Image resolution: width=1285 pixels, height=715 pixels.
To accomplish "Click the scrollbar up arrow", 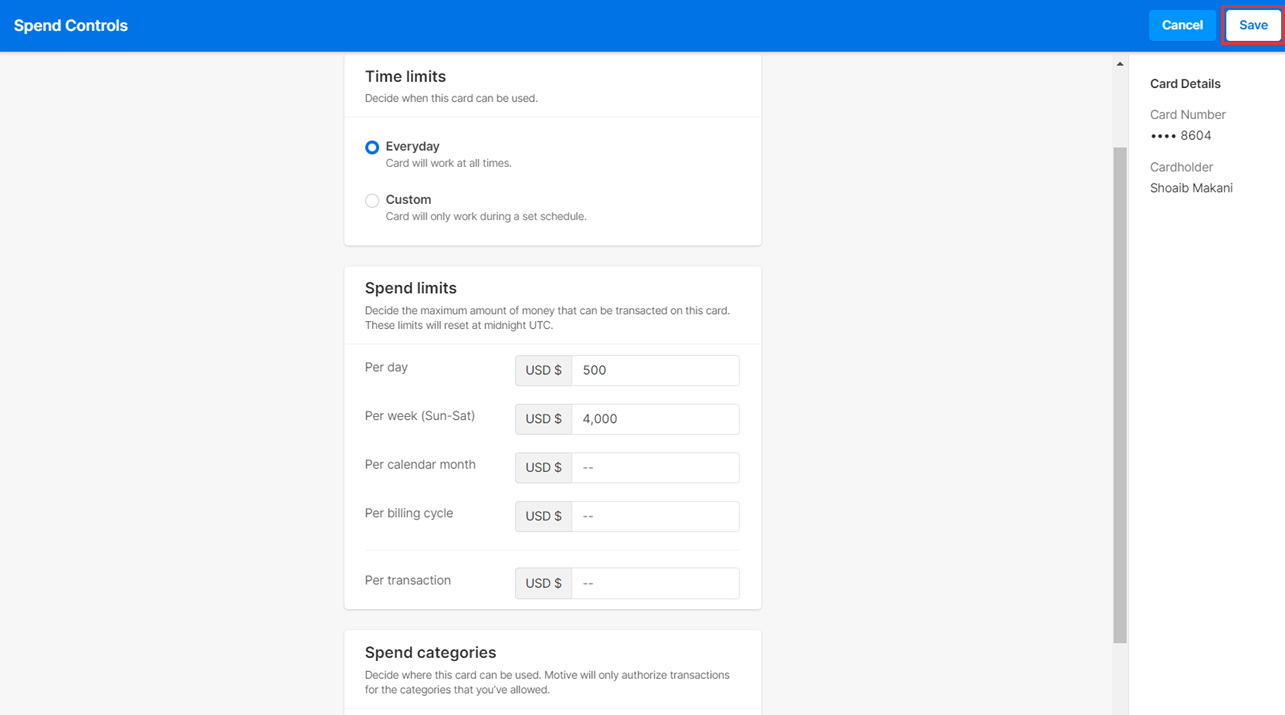I will (1120, 64).
